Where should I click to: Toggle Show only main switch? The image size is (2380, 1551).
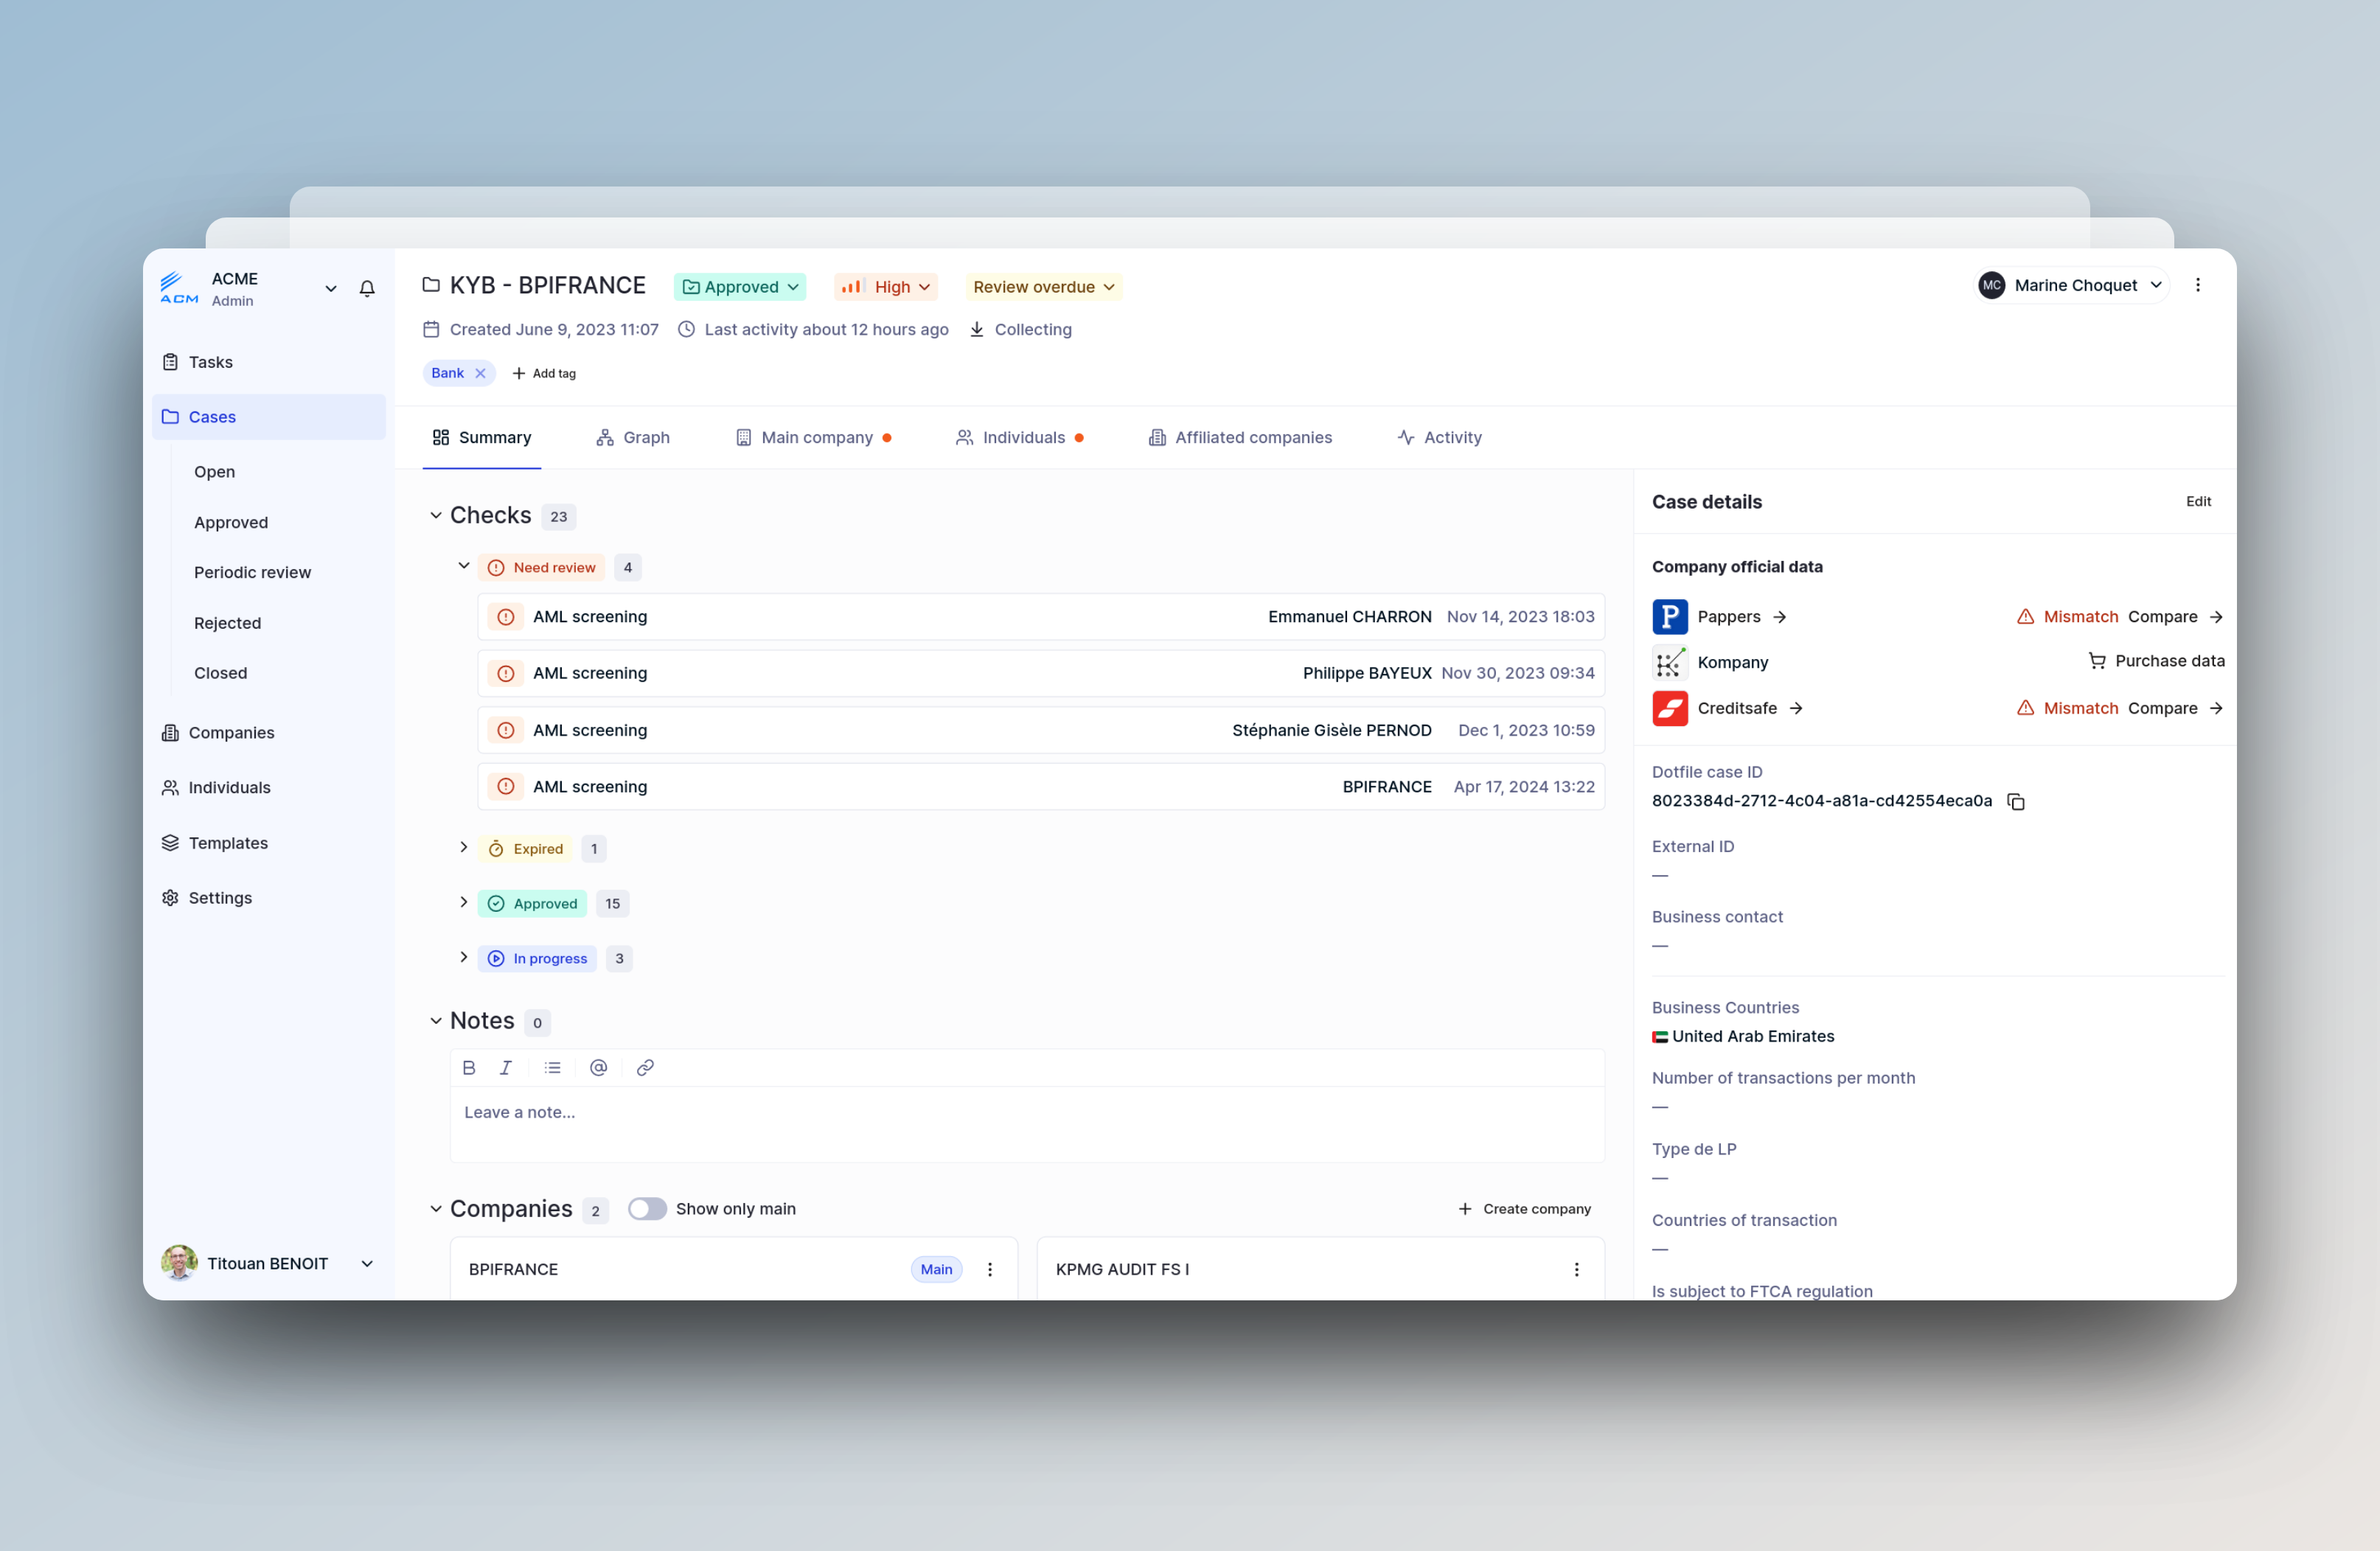[647, 1209]
